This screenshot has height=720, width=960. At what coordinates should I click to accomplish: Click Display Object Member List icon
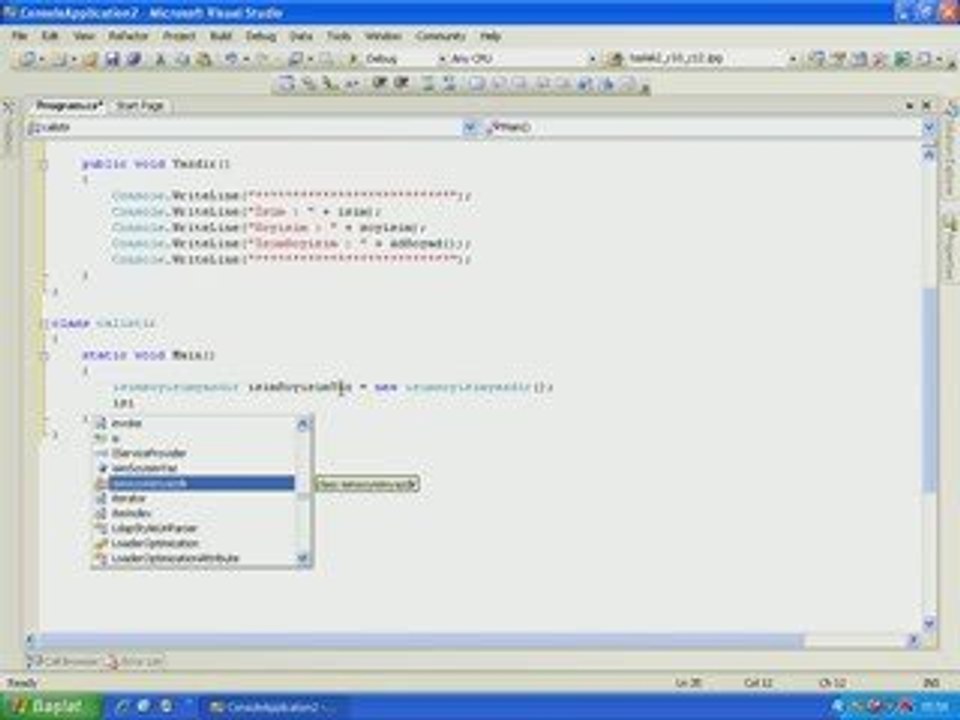(x=286, y=83)
